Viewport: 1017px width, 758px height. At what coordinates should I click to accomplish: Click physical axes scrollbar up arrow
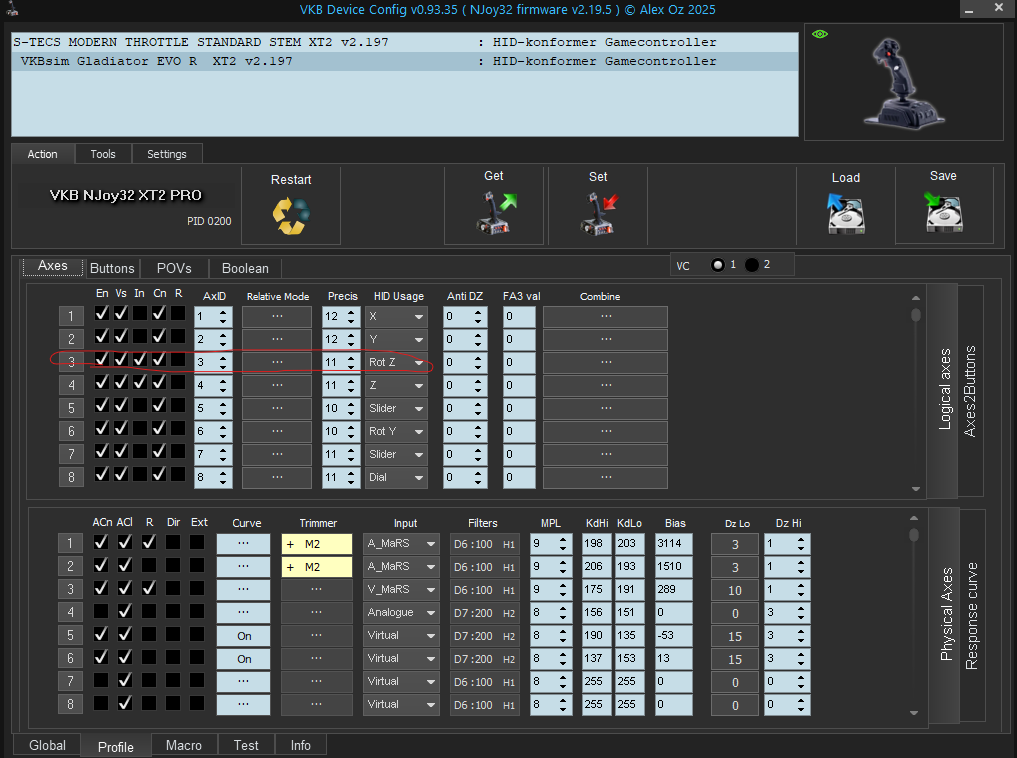(914, 518)
